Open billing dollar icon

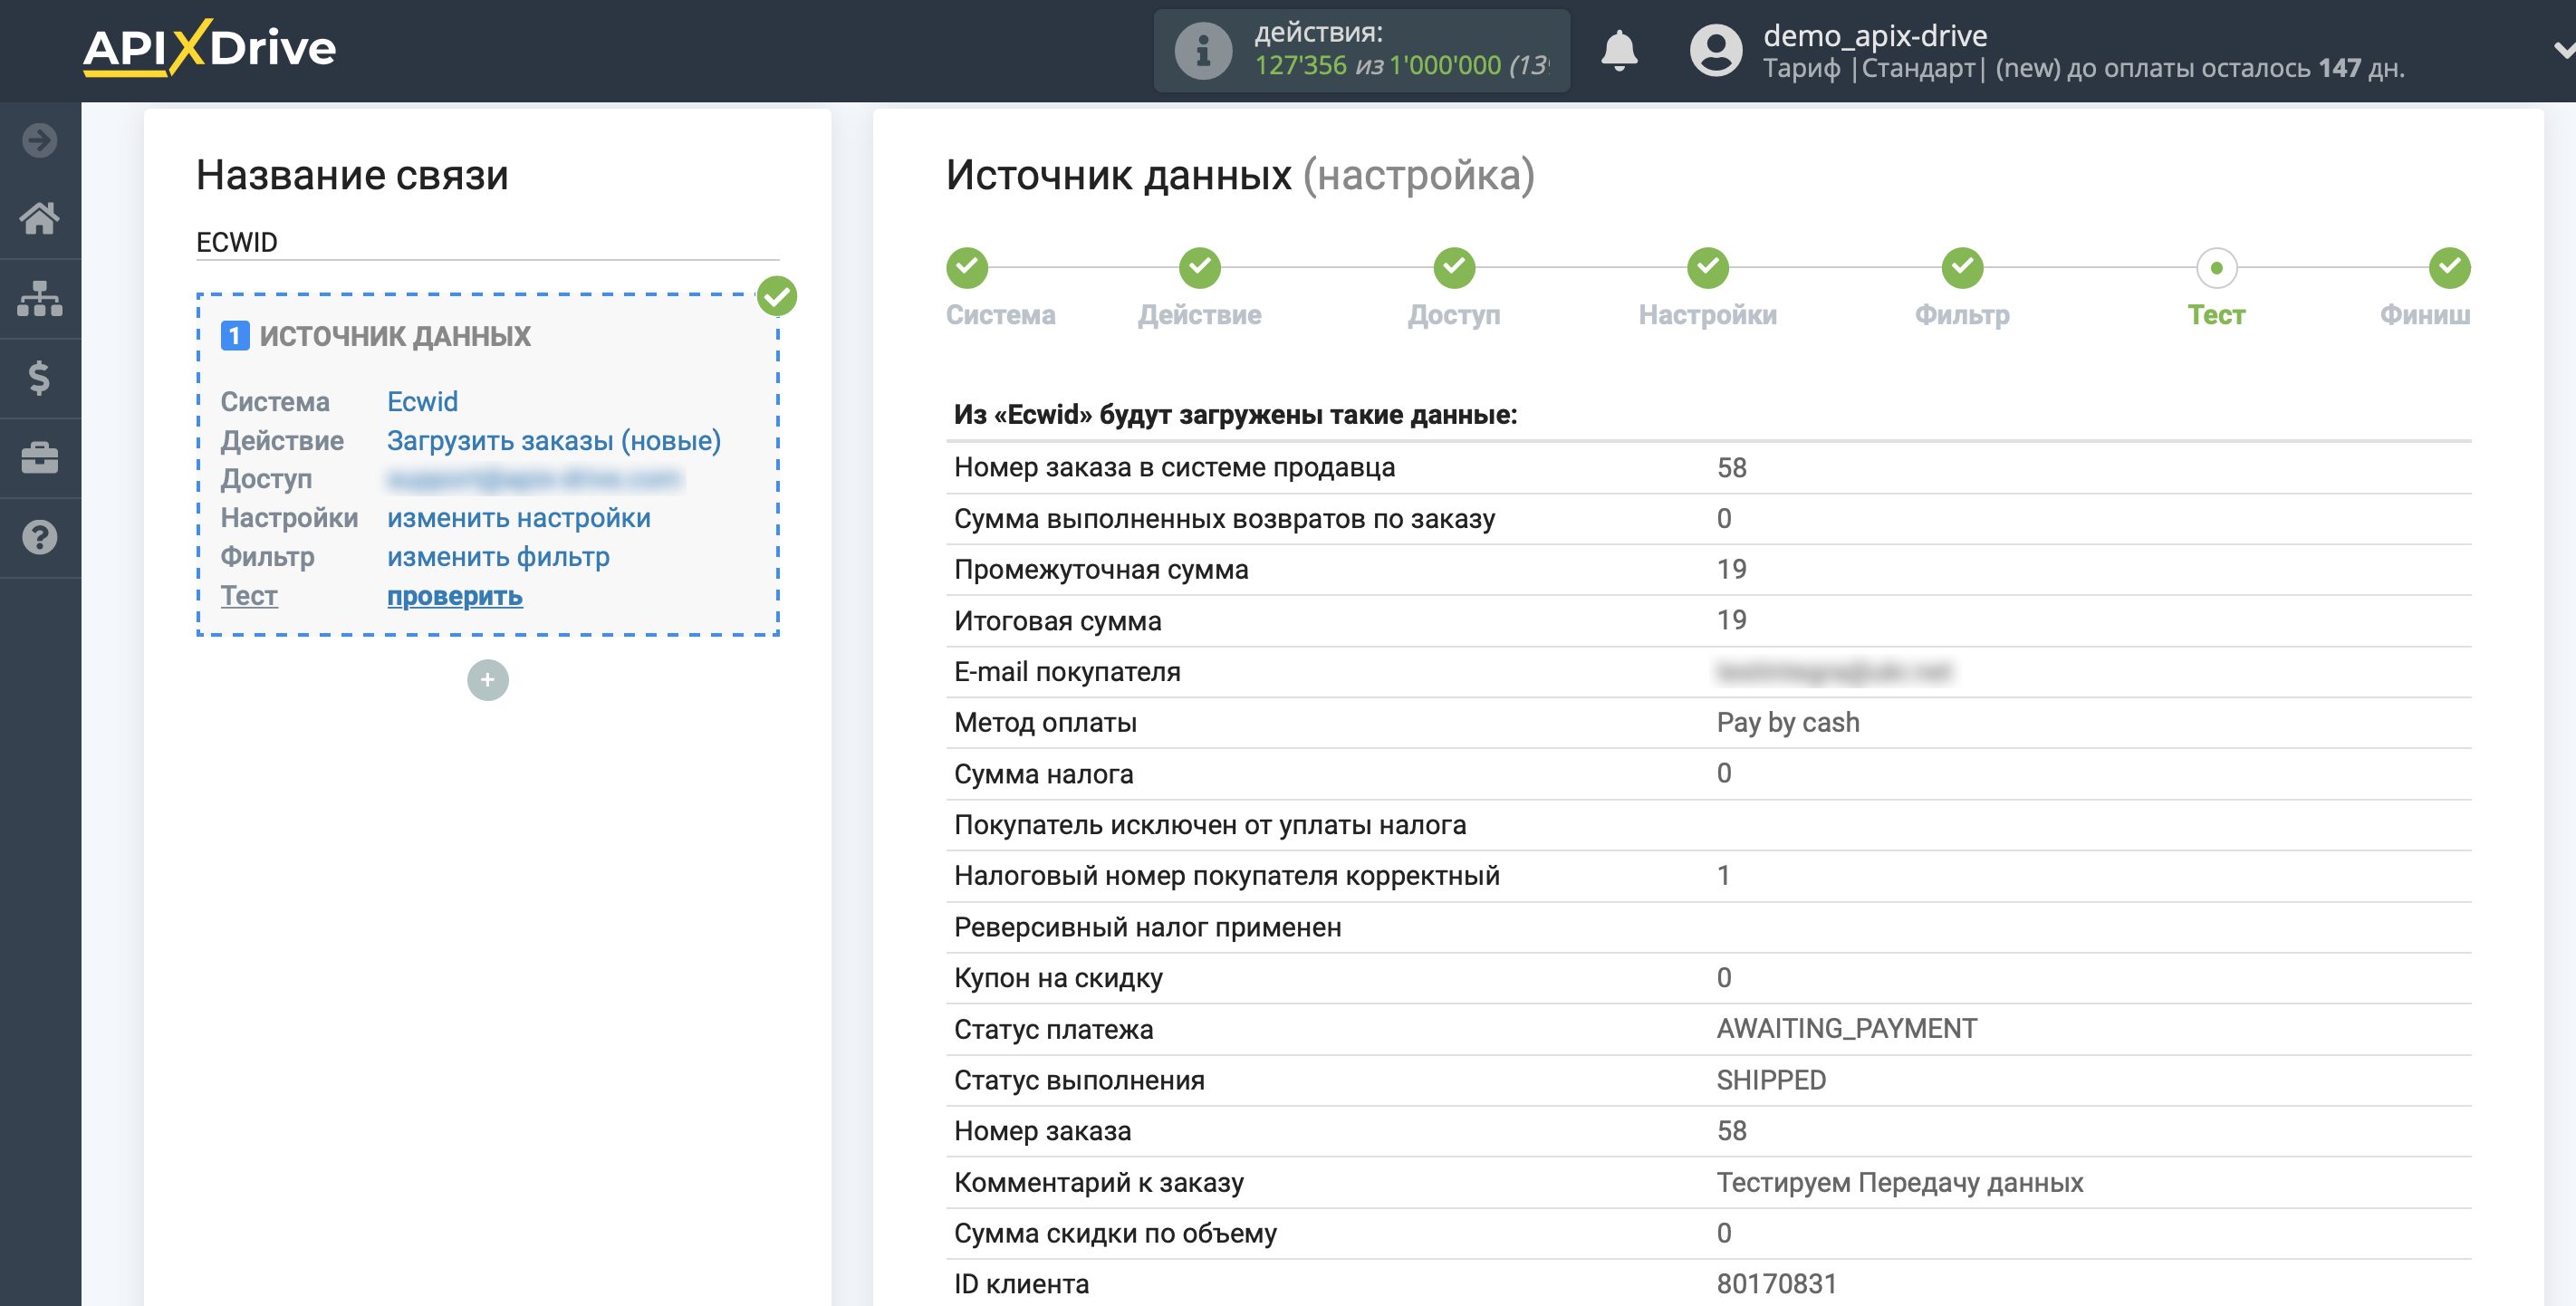point(40,378)
